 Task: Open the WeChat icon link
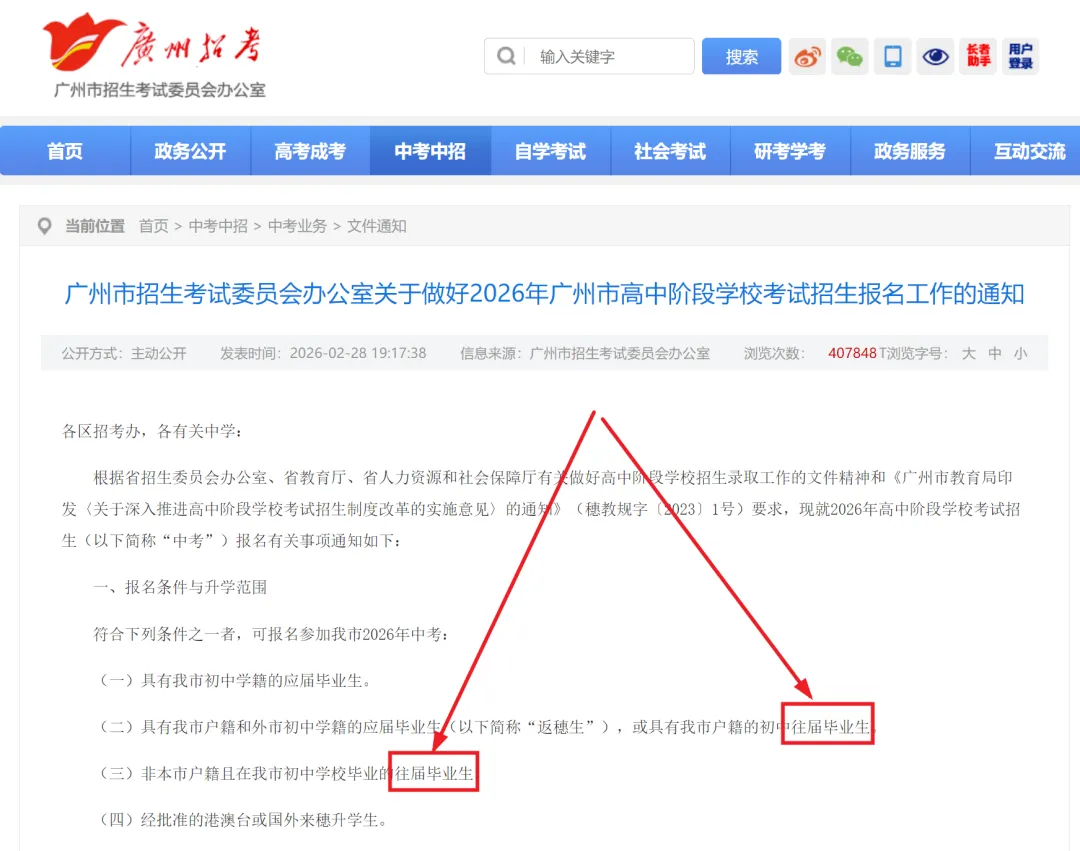click(x=849, y=56)
